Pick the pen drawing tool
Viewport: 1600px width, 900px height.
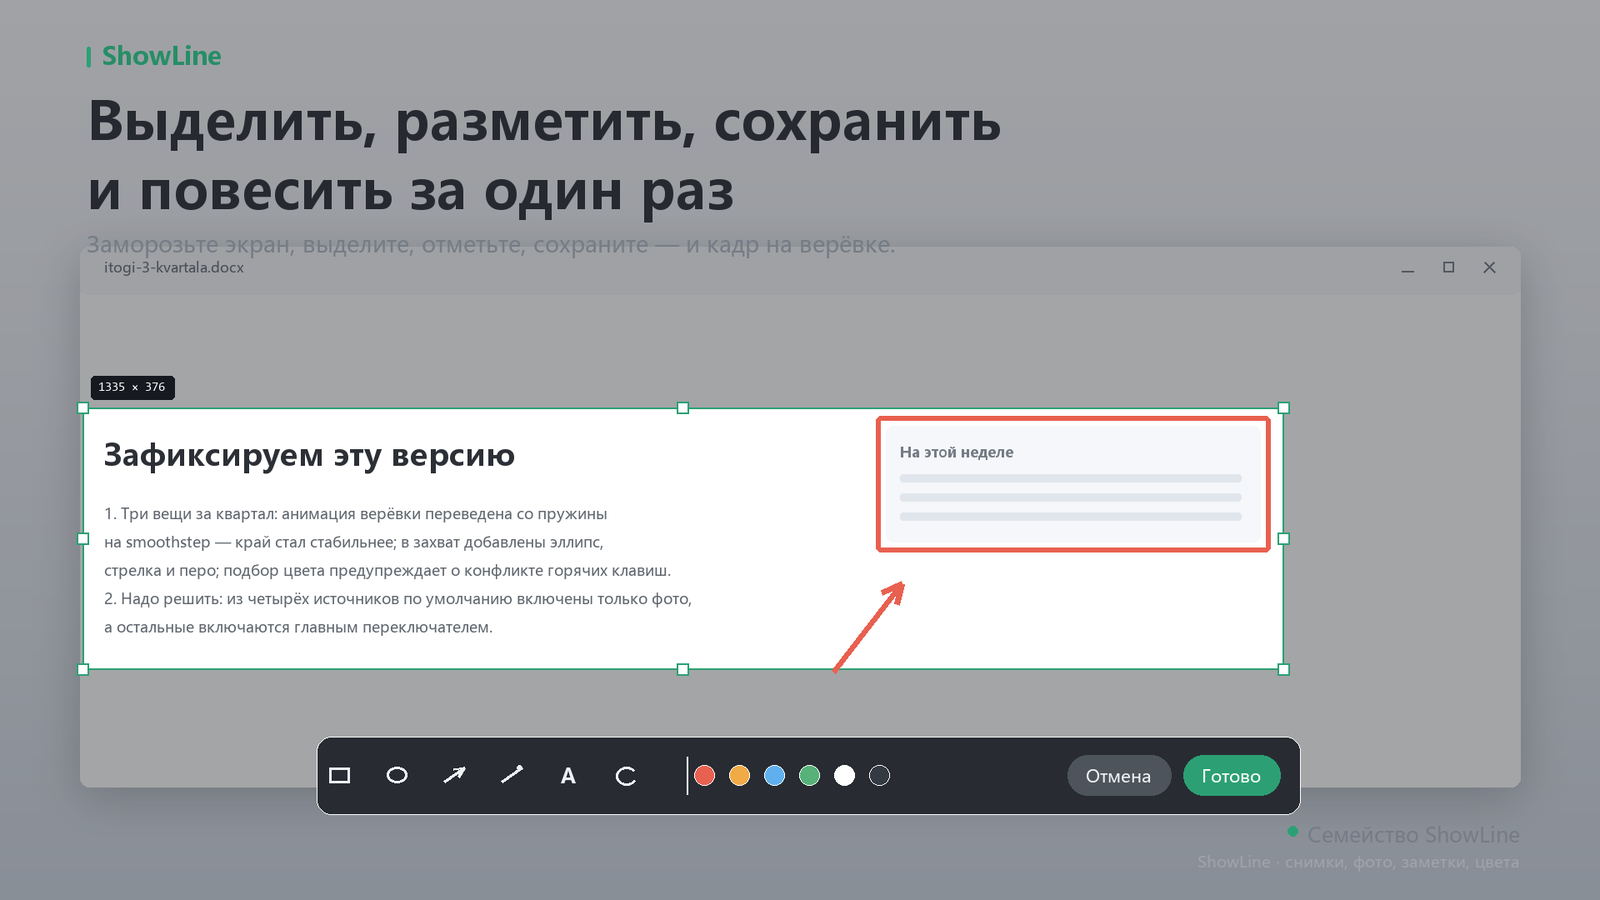pos(512,776)
